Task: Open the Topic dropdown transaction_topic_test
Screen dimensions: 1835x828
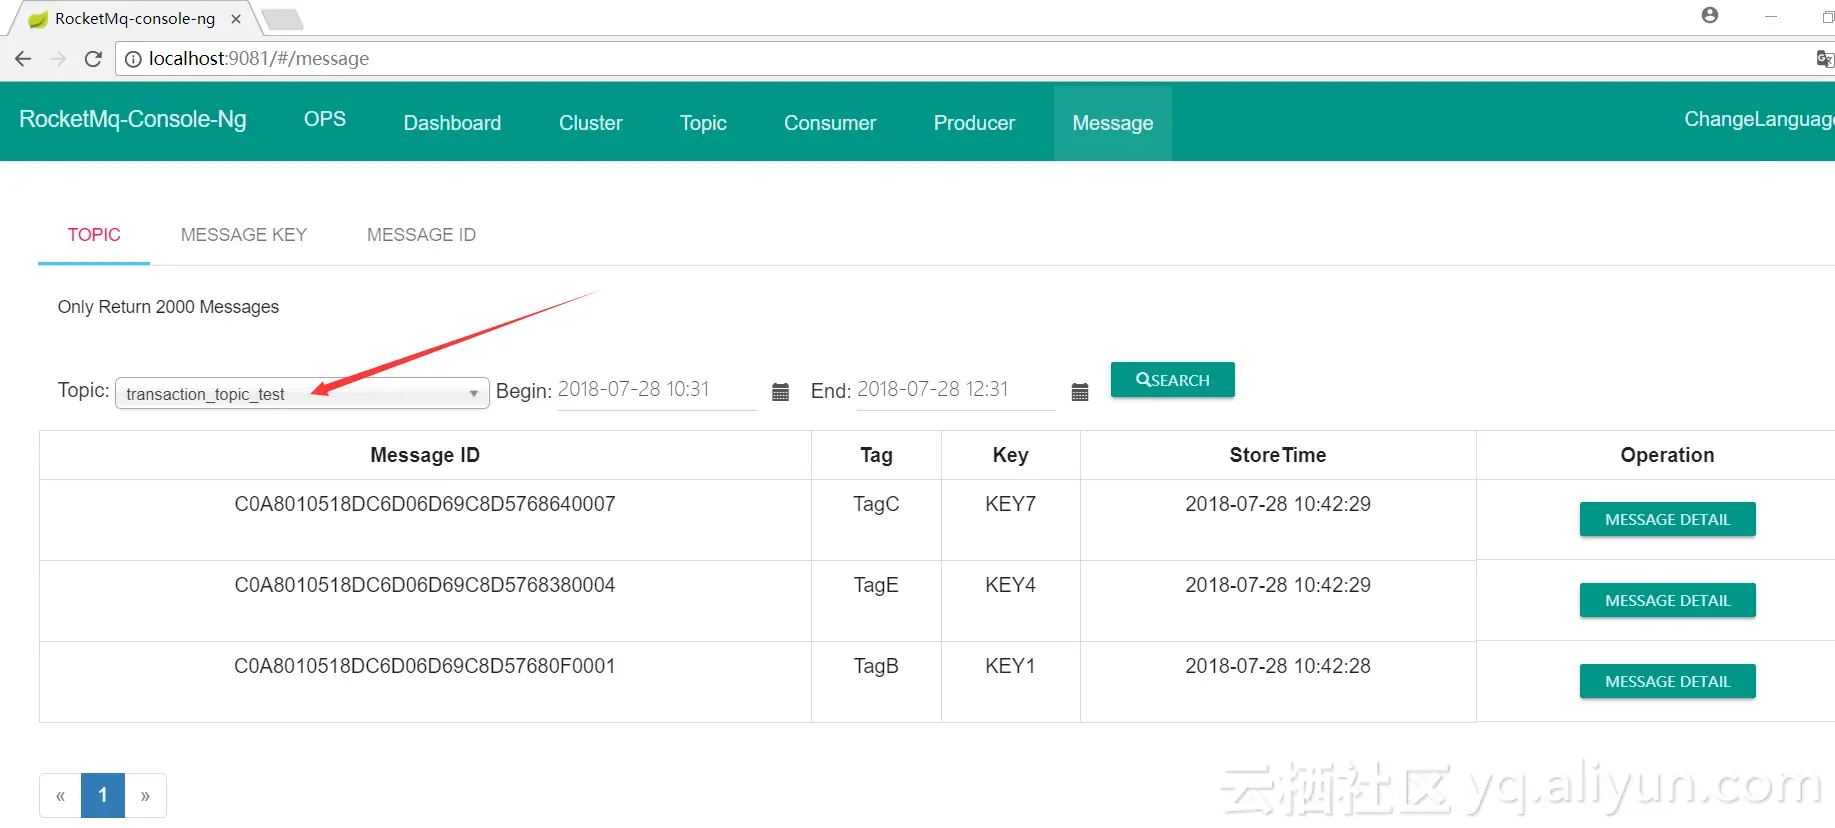Action: point(302,393)
